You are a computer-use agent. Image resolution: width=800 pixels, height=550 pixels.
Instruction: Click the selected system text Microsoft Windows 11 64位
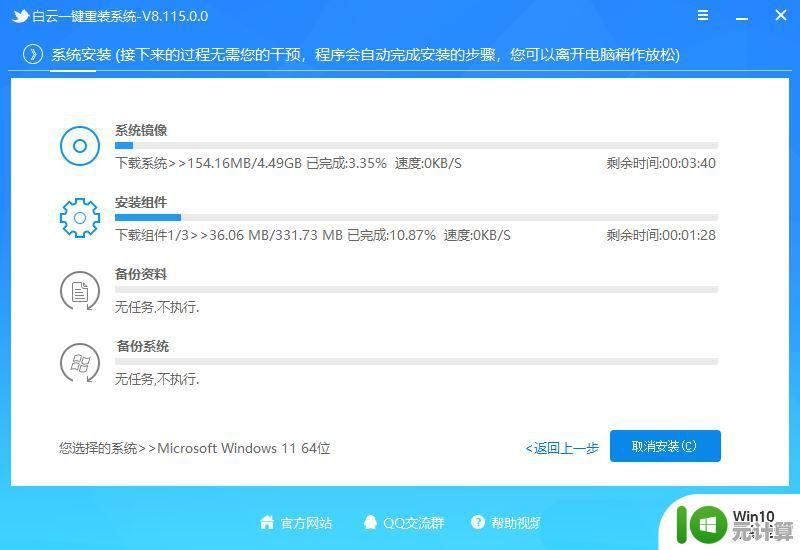tap(244, 448)
